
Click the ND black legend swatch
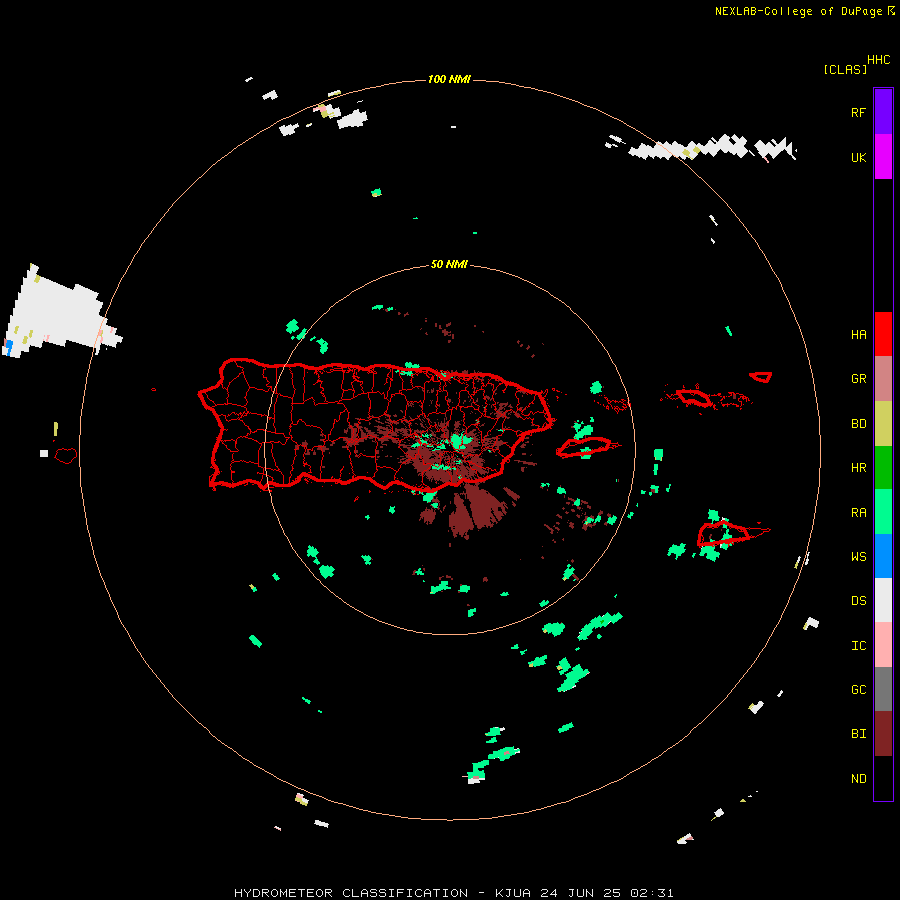(x=883, y=778)
